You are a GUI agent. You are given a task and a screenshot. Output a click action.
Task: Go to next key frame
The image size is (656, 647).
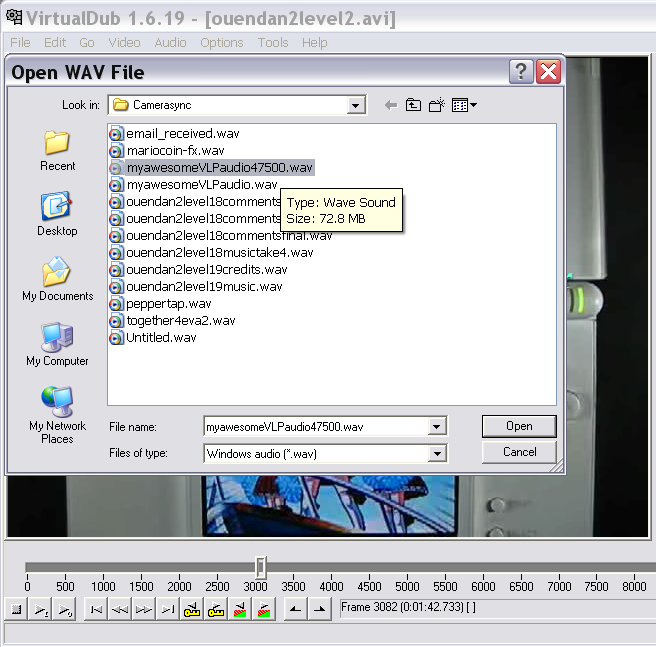[215, 609]
